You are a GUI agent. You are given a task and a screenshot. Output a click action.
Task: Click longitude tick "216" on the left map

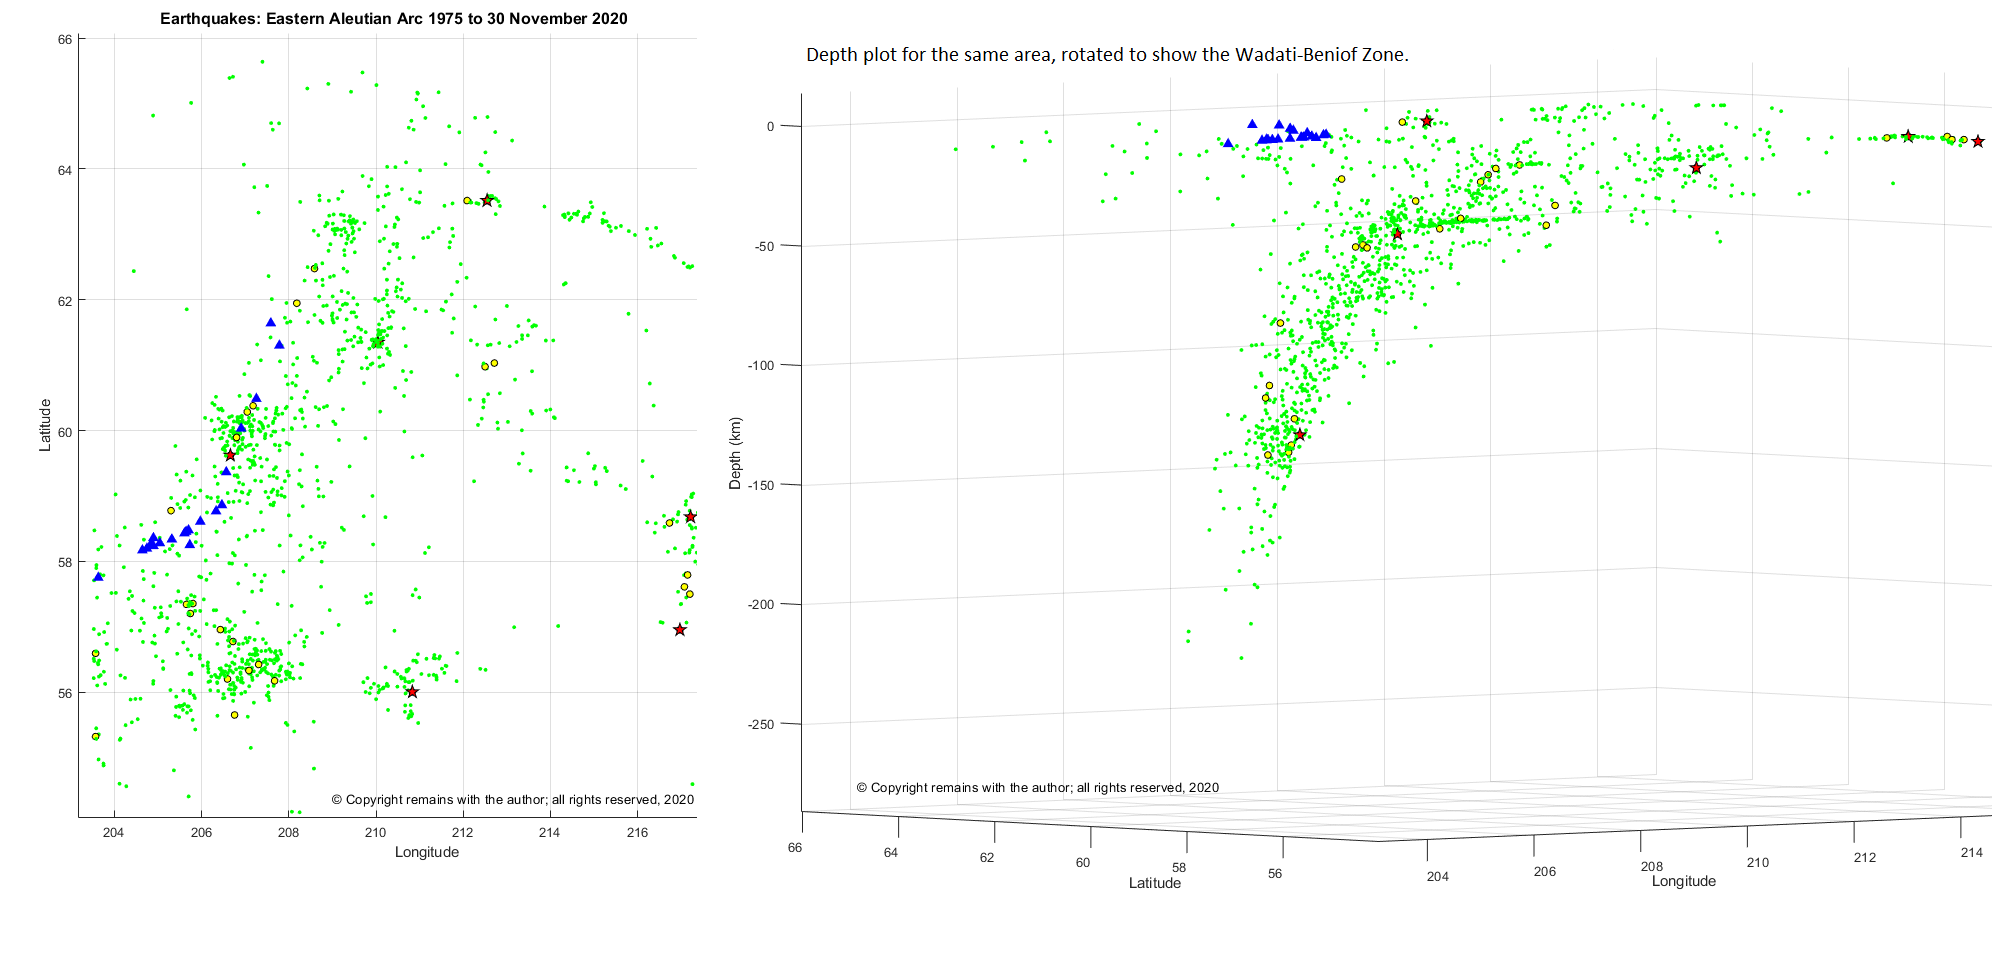(637, 832)
